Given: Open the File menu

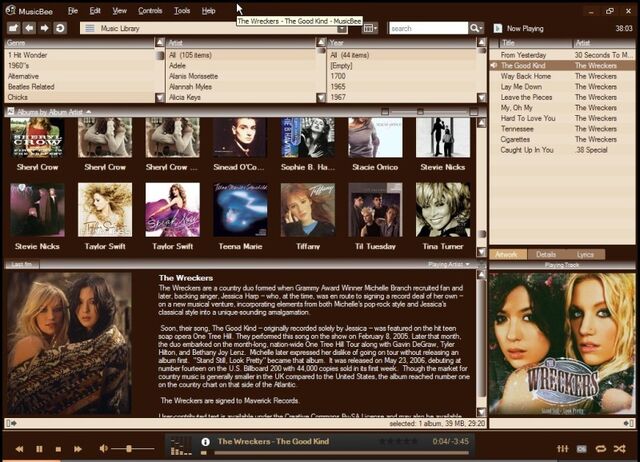Looking at the screenshot, I should [73, 11].
